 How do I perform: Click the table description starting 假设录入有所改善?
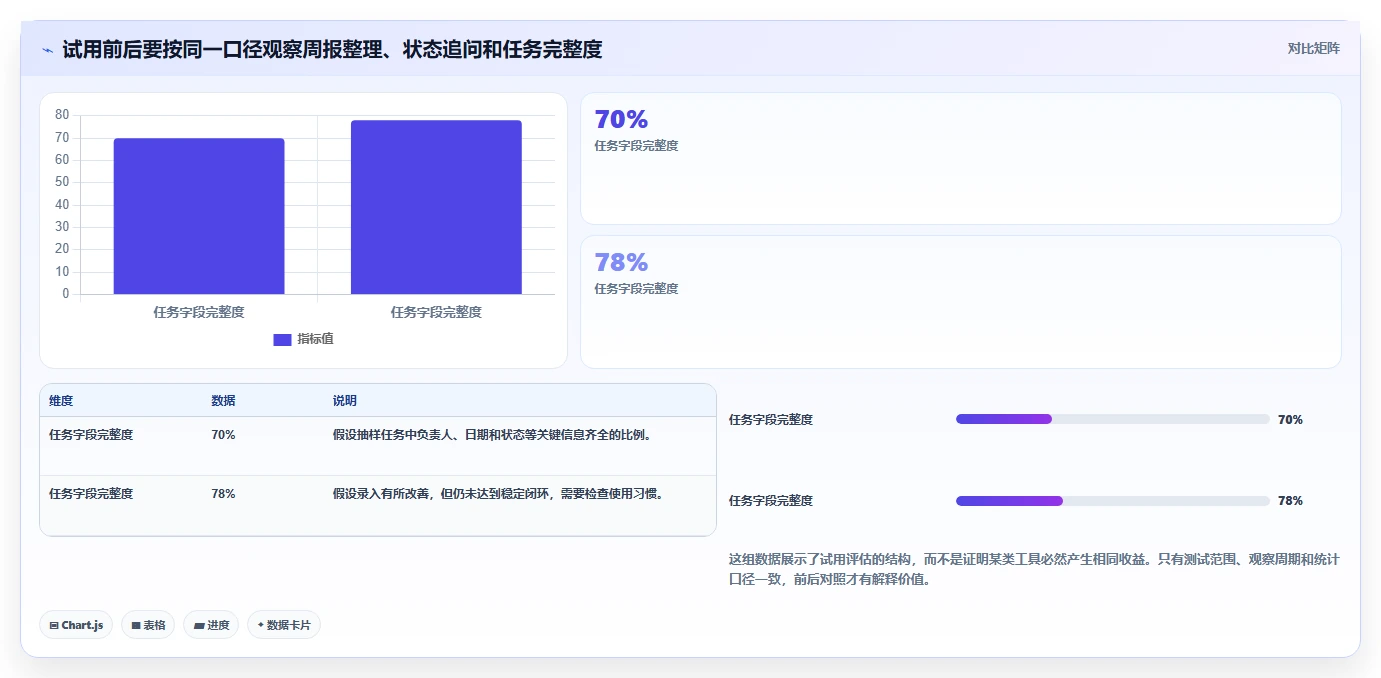coord(498,494)
